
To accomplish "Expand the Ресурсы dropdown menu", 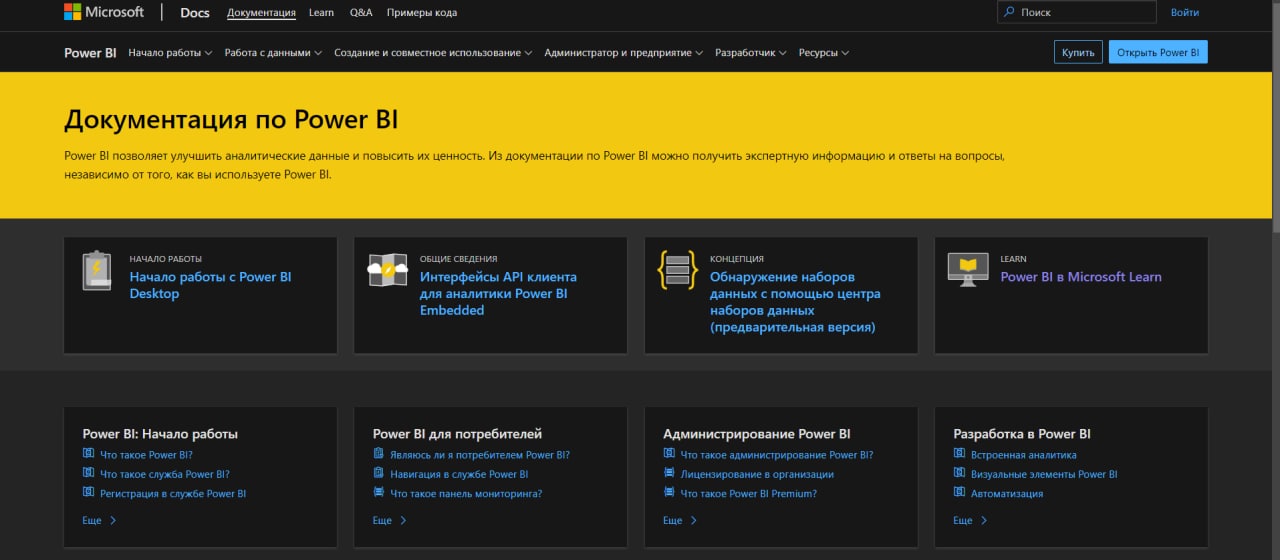I will click(824, 52).
